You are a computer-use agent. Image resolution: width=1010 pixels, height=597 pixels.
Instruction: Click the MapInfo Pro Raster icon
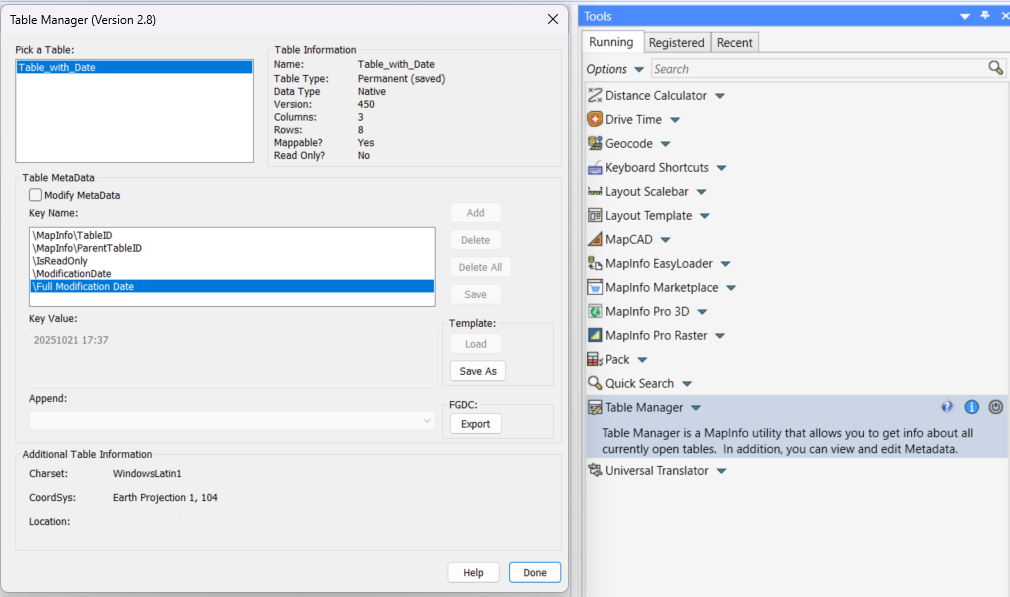(595, 335)
